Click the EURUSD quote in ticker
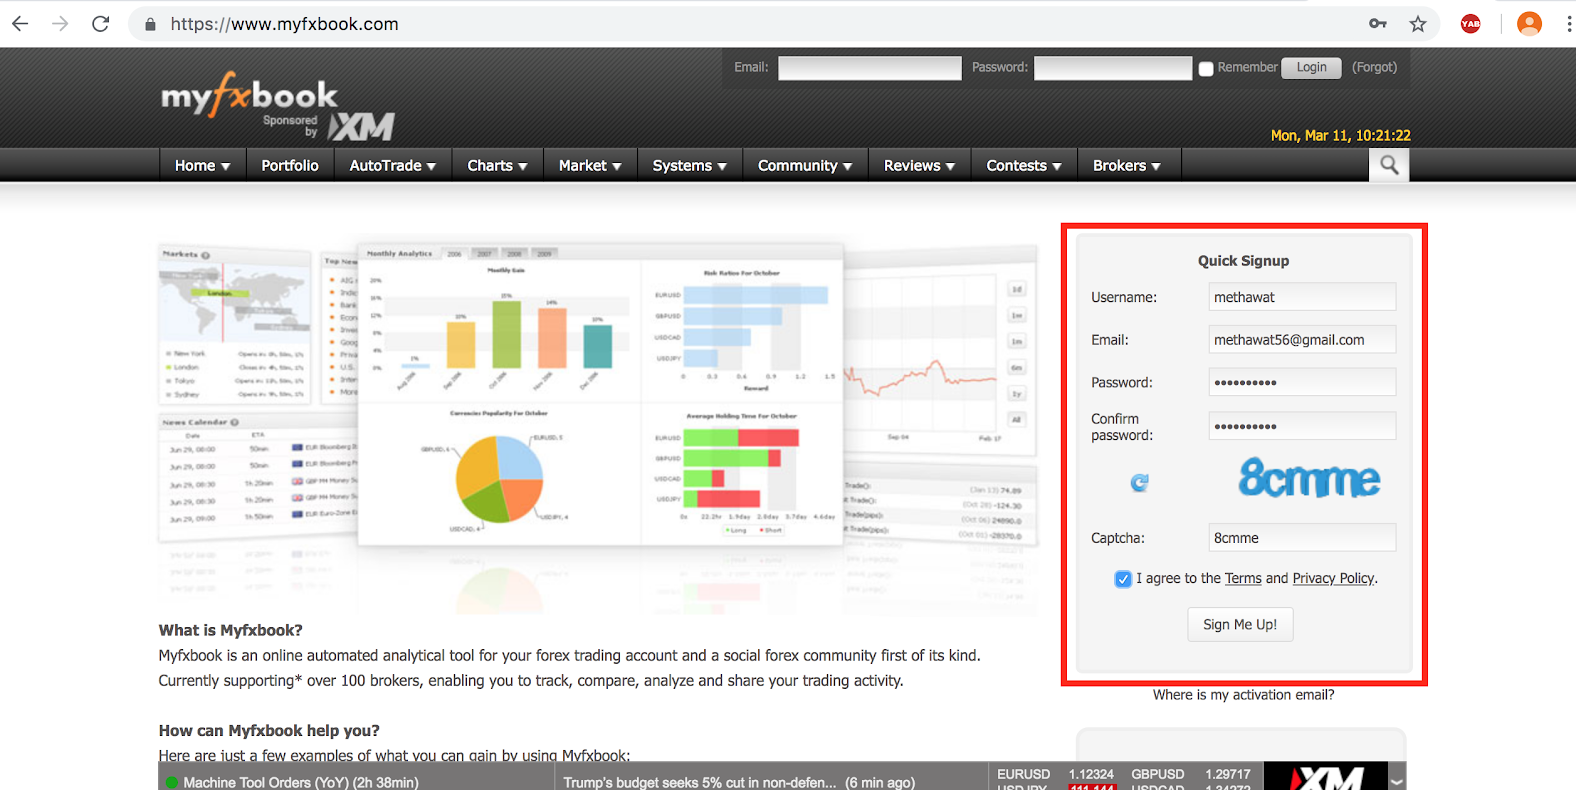 (x=1055, y=774)
